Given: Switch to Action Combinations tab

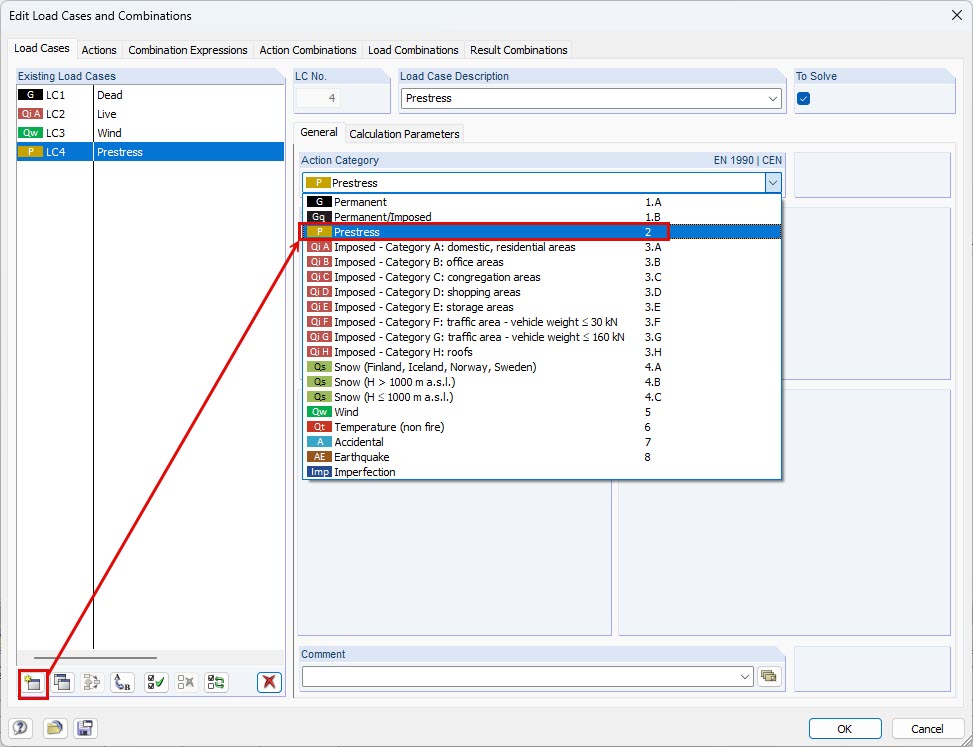Looking at the screenshot, I should point(308,50).
